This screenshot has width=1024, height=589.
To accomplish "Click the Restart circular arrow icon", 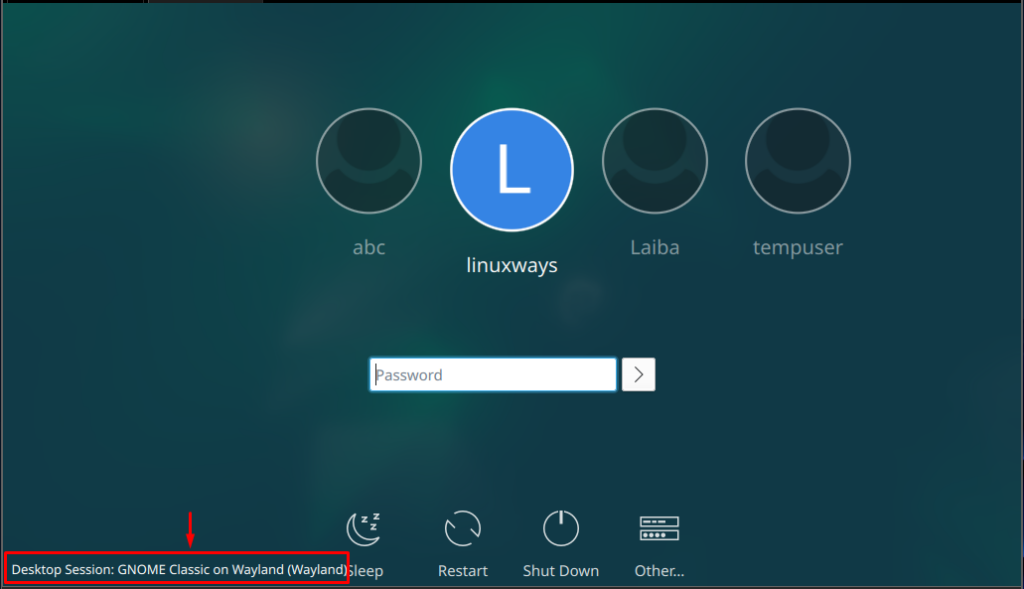I will (x=462, y=528).
